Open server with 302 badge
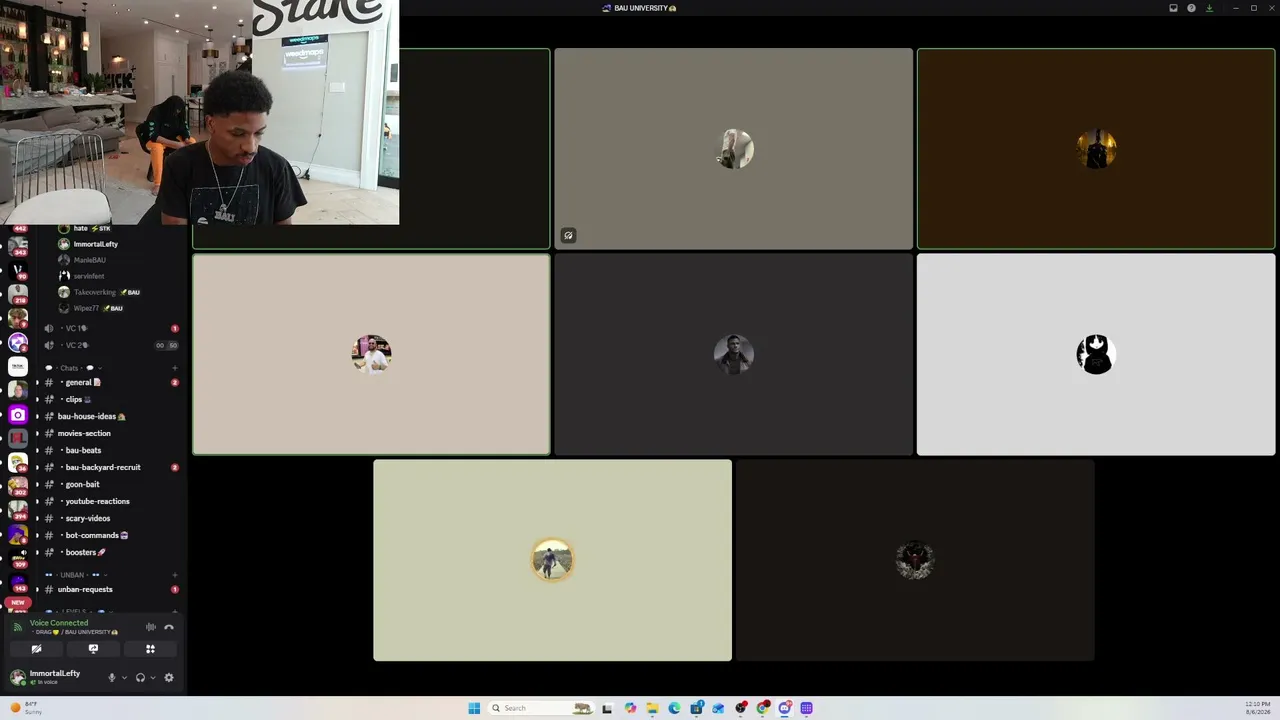The image size is (1280, 720). pos(18,486)
